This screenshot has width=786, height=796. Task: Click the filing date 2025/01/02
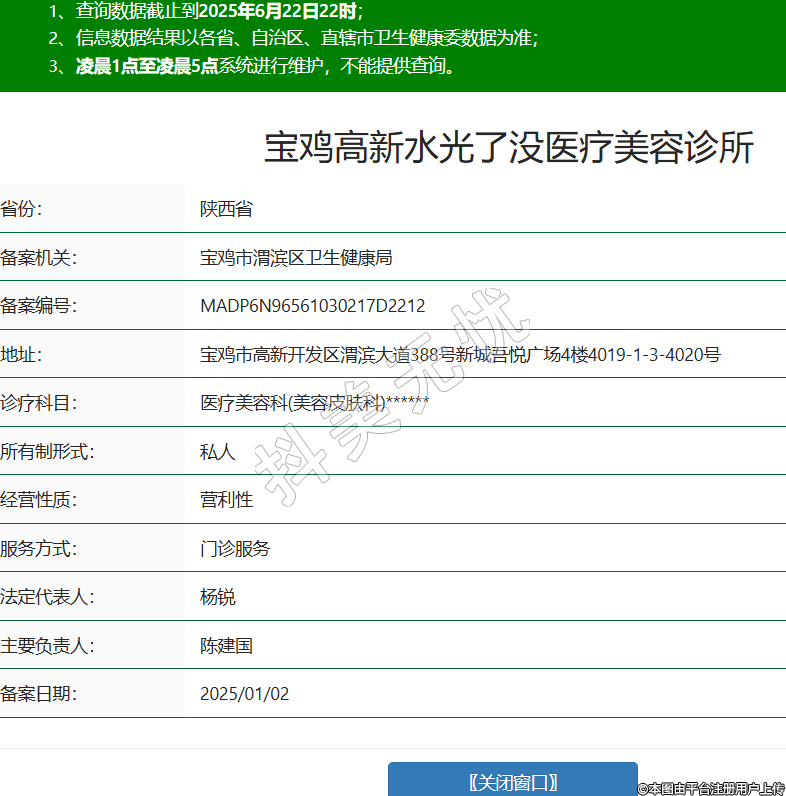244,694
